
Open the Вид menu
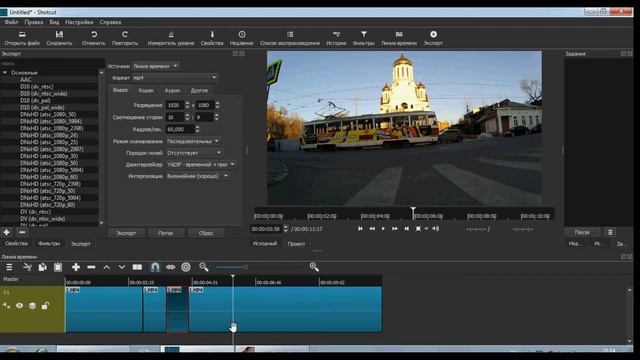[x=54, y=22]
